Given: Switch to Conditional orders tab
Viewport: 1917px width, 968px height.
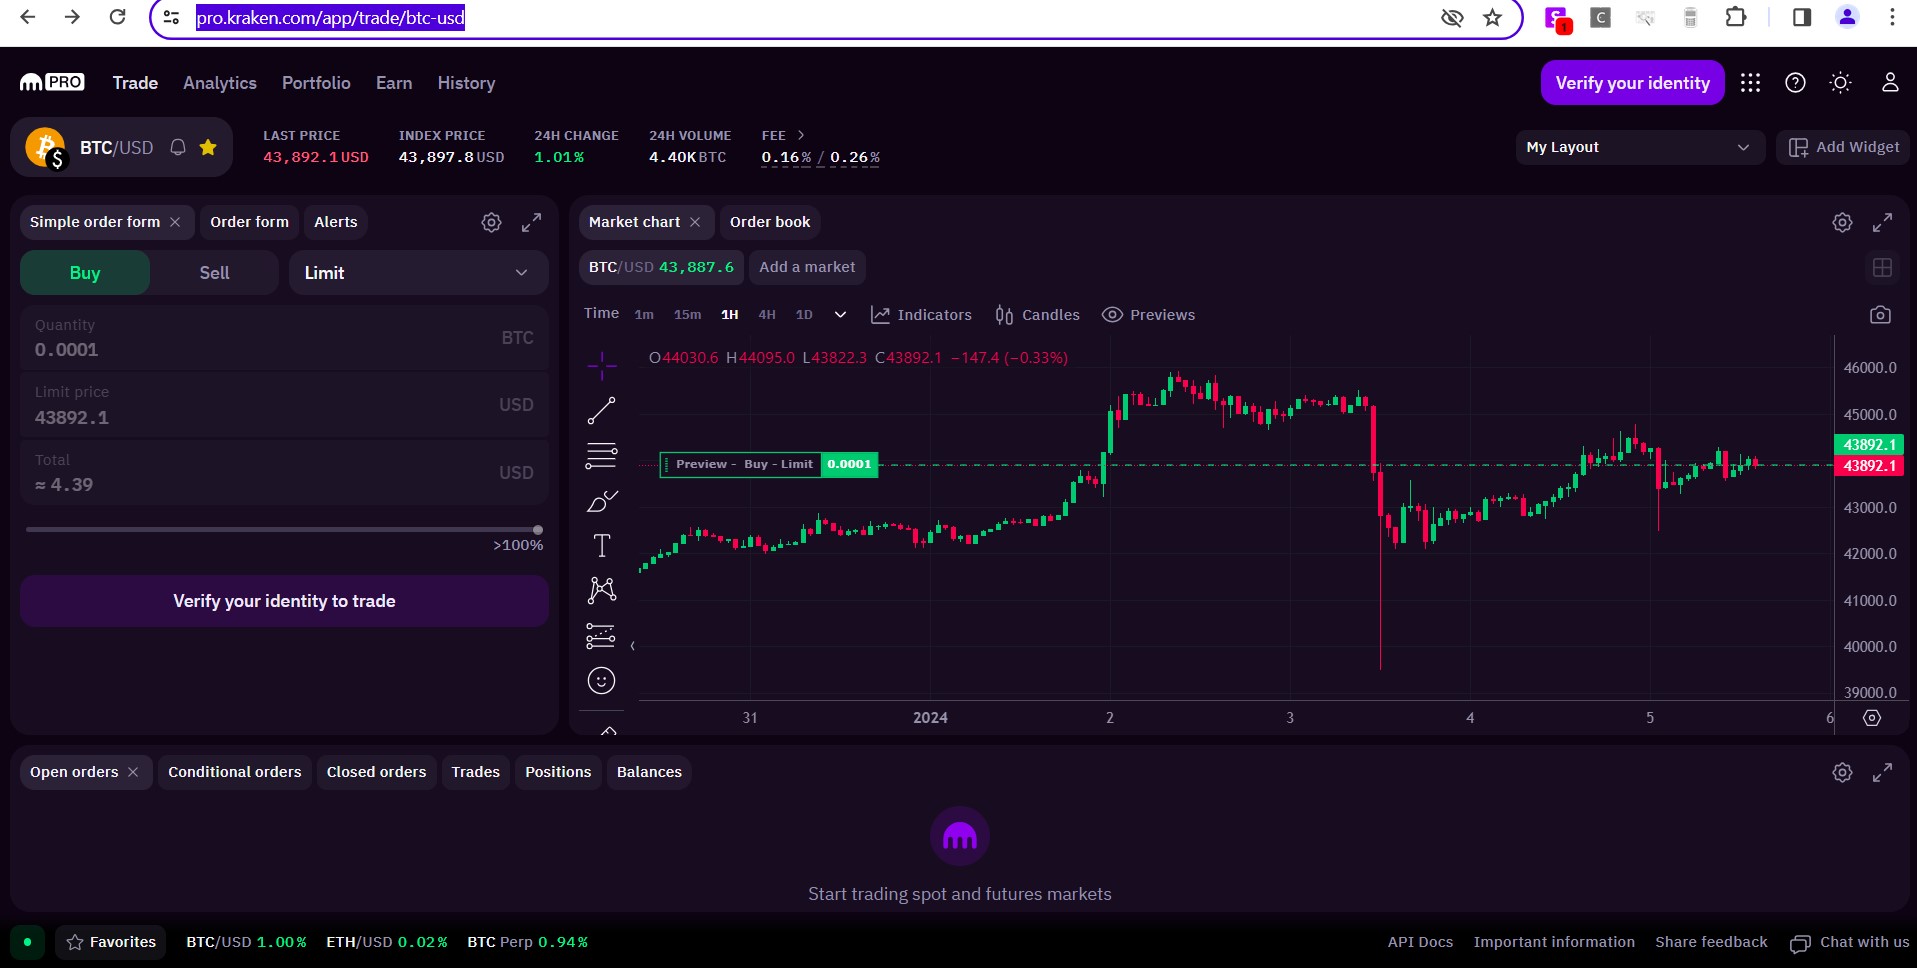Looking at the screenshot, I should click(234, 772).
